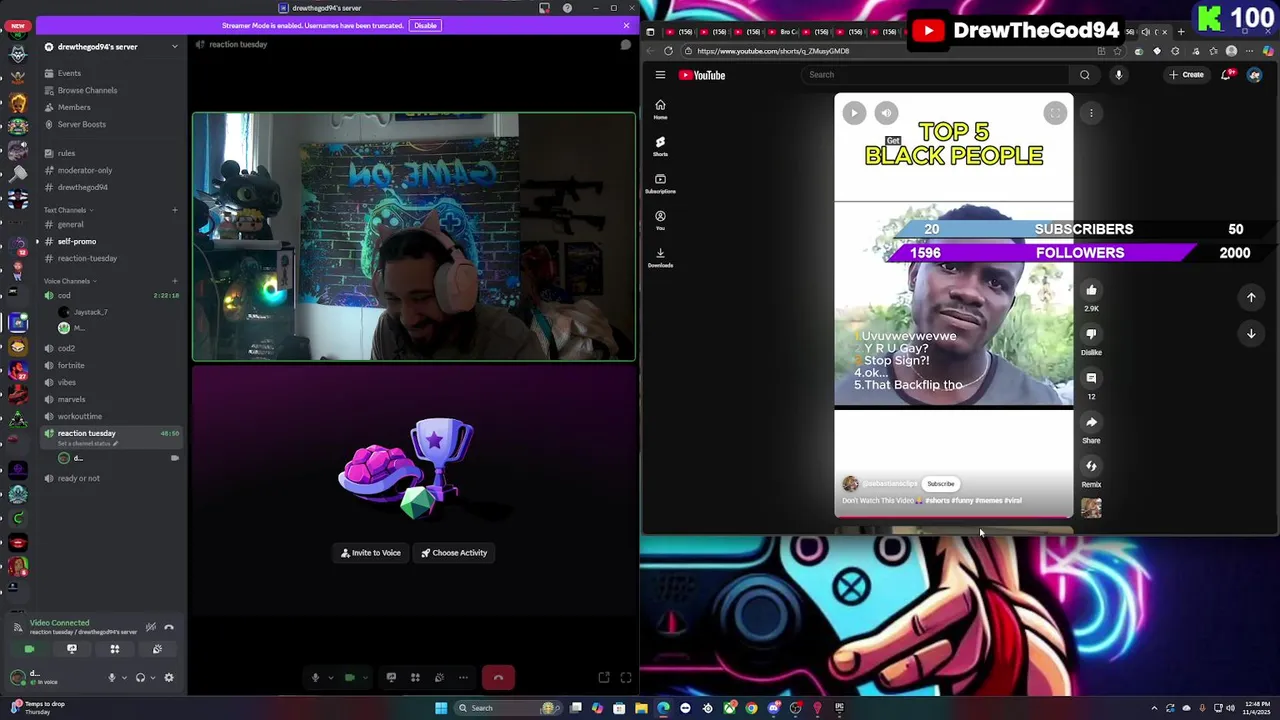The height and width of the screenshot is (720, 1280).
Task: Toggle noise suppression in Video Connected panel
Action: (151, 627)
